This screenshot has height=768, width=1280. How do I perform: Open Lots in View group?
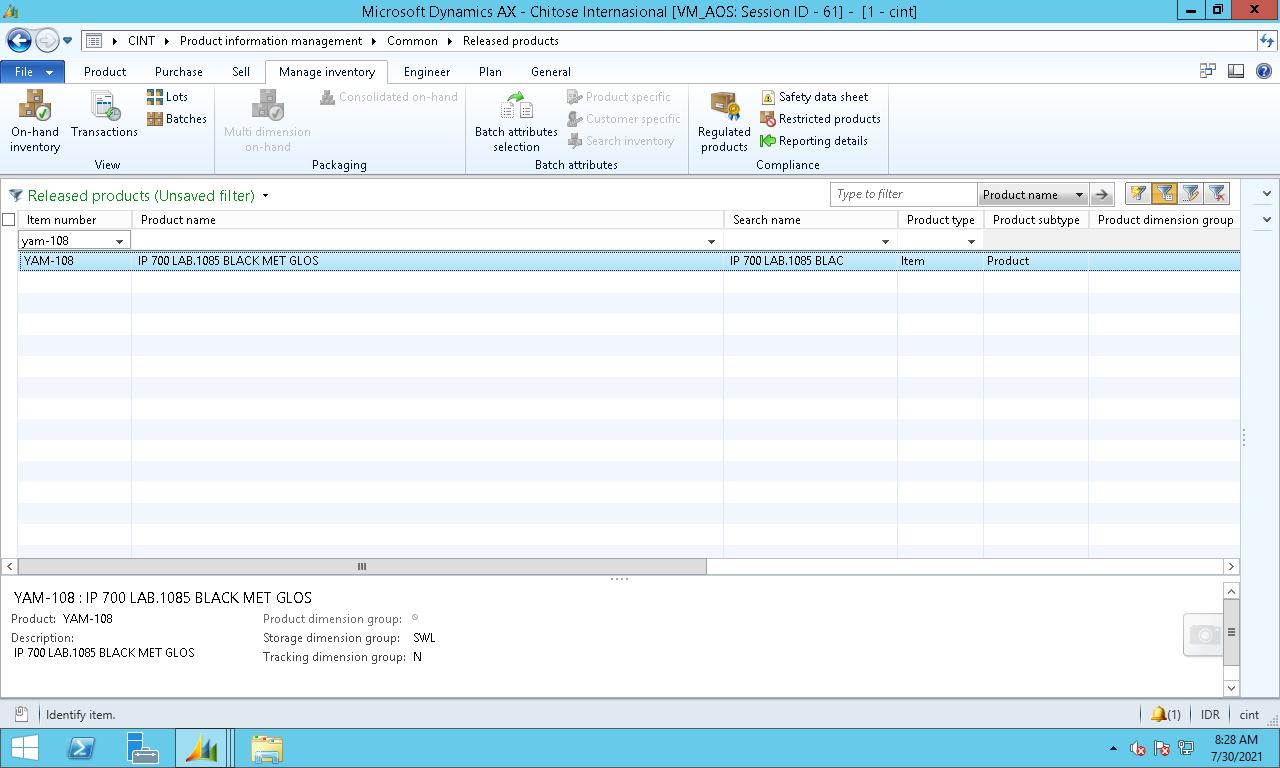[167, 97]
